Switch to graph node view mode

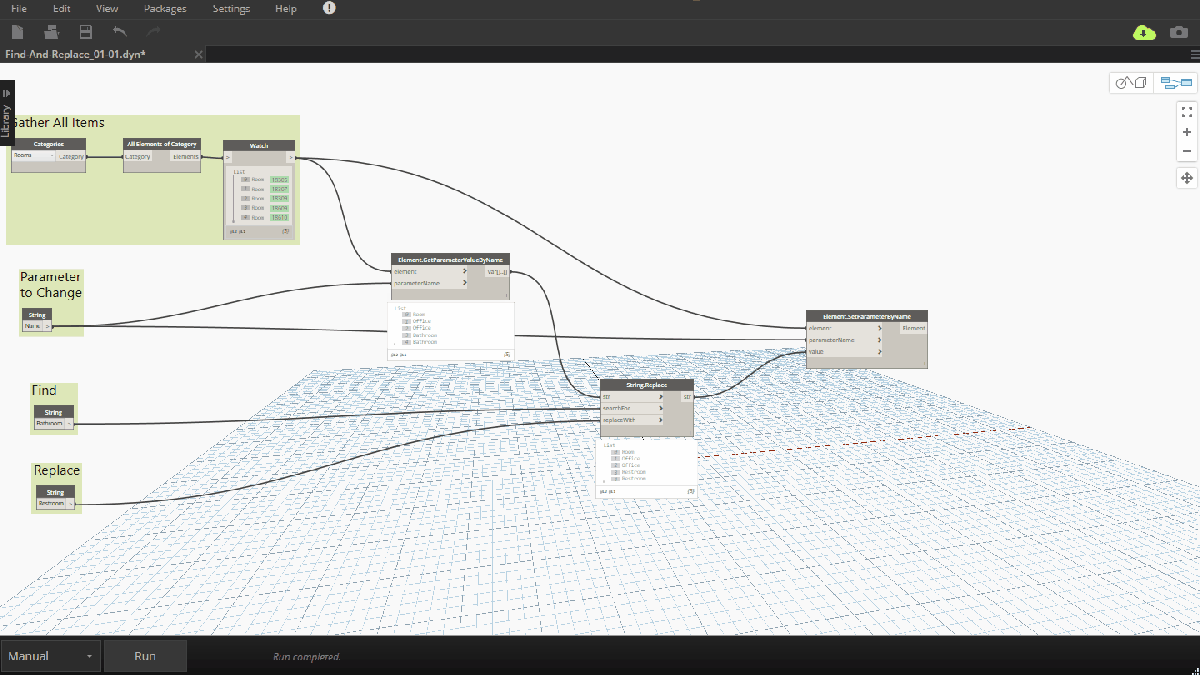1176,83
